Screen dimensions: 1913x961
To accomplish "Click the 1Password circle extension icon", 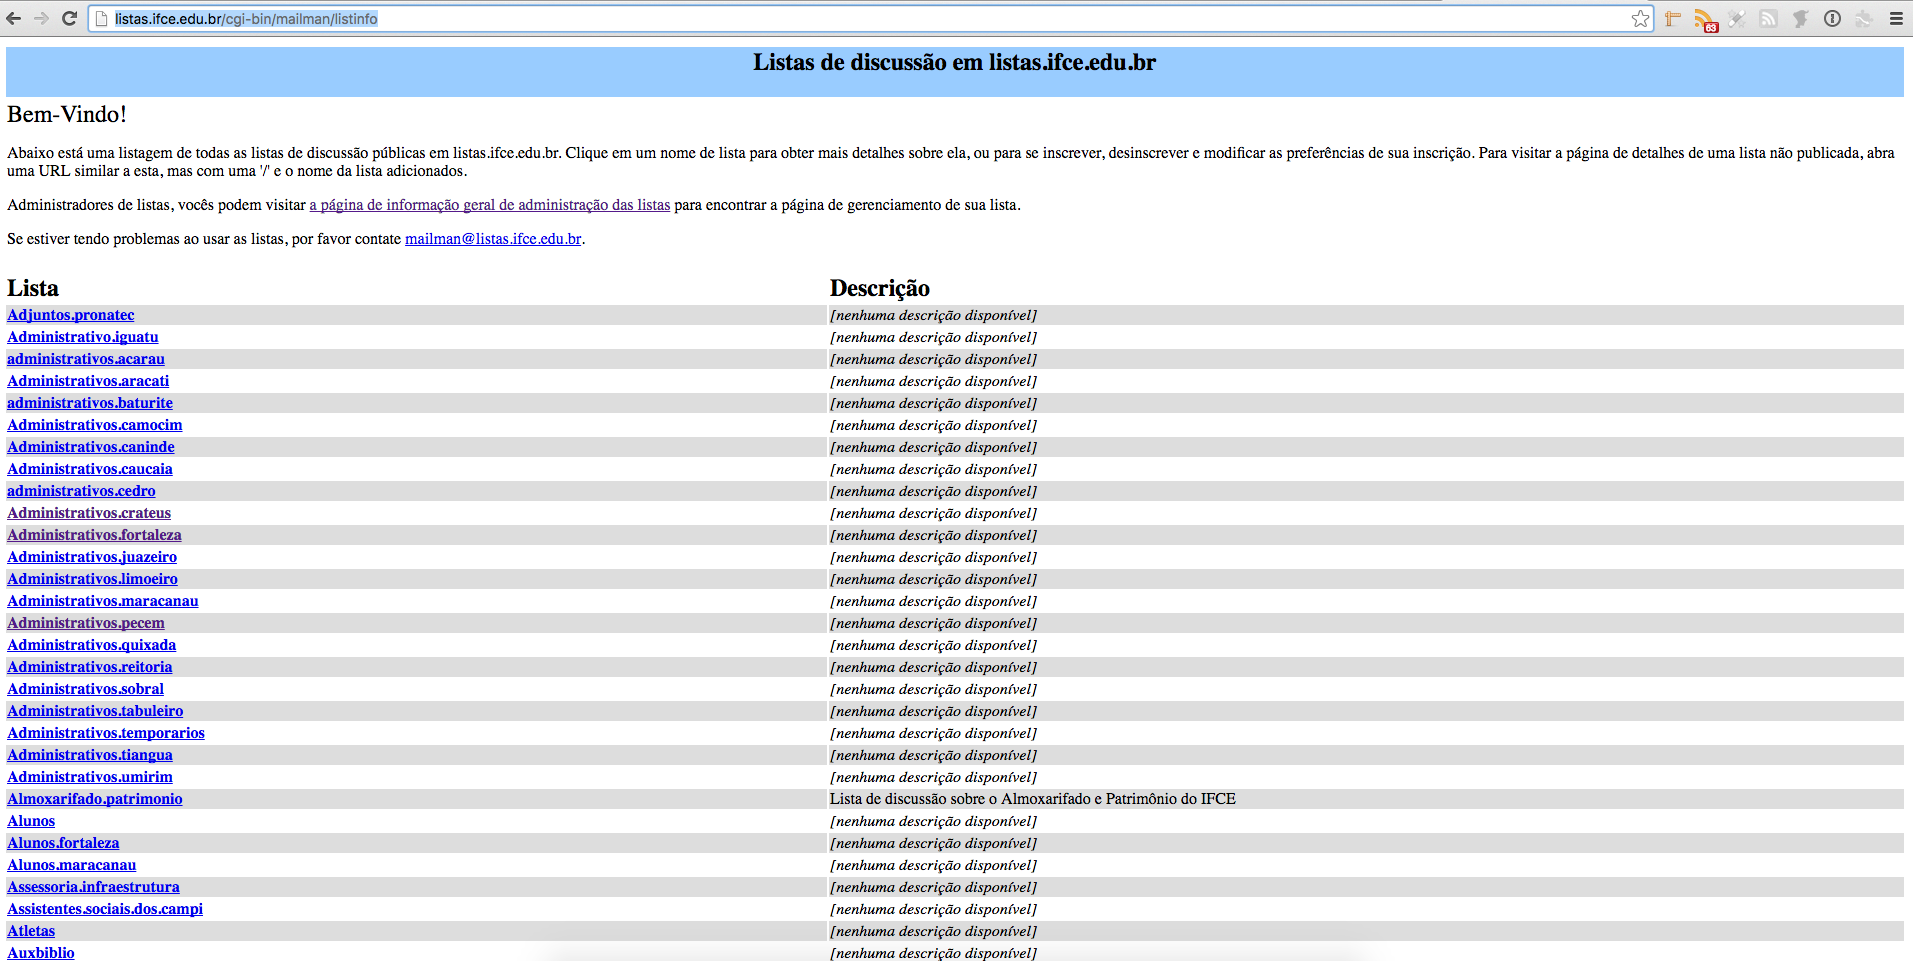I will [1832, 18].
